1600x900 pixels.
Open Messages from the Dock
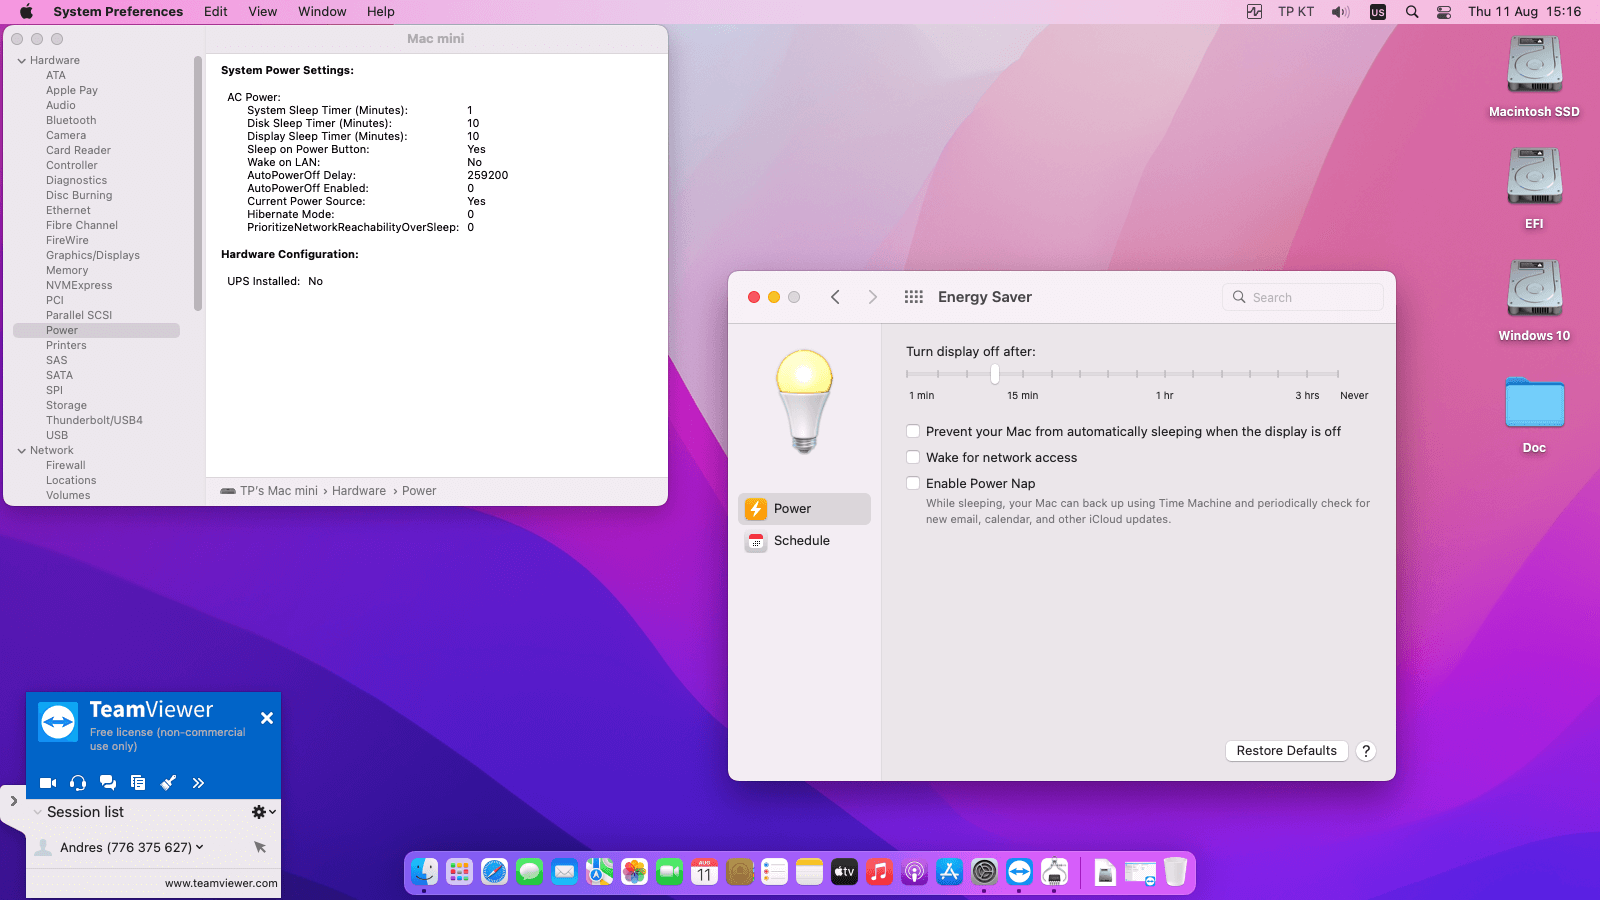tap(529, 872)
